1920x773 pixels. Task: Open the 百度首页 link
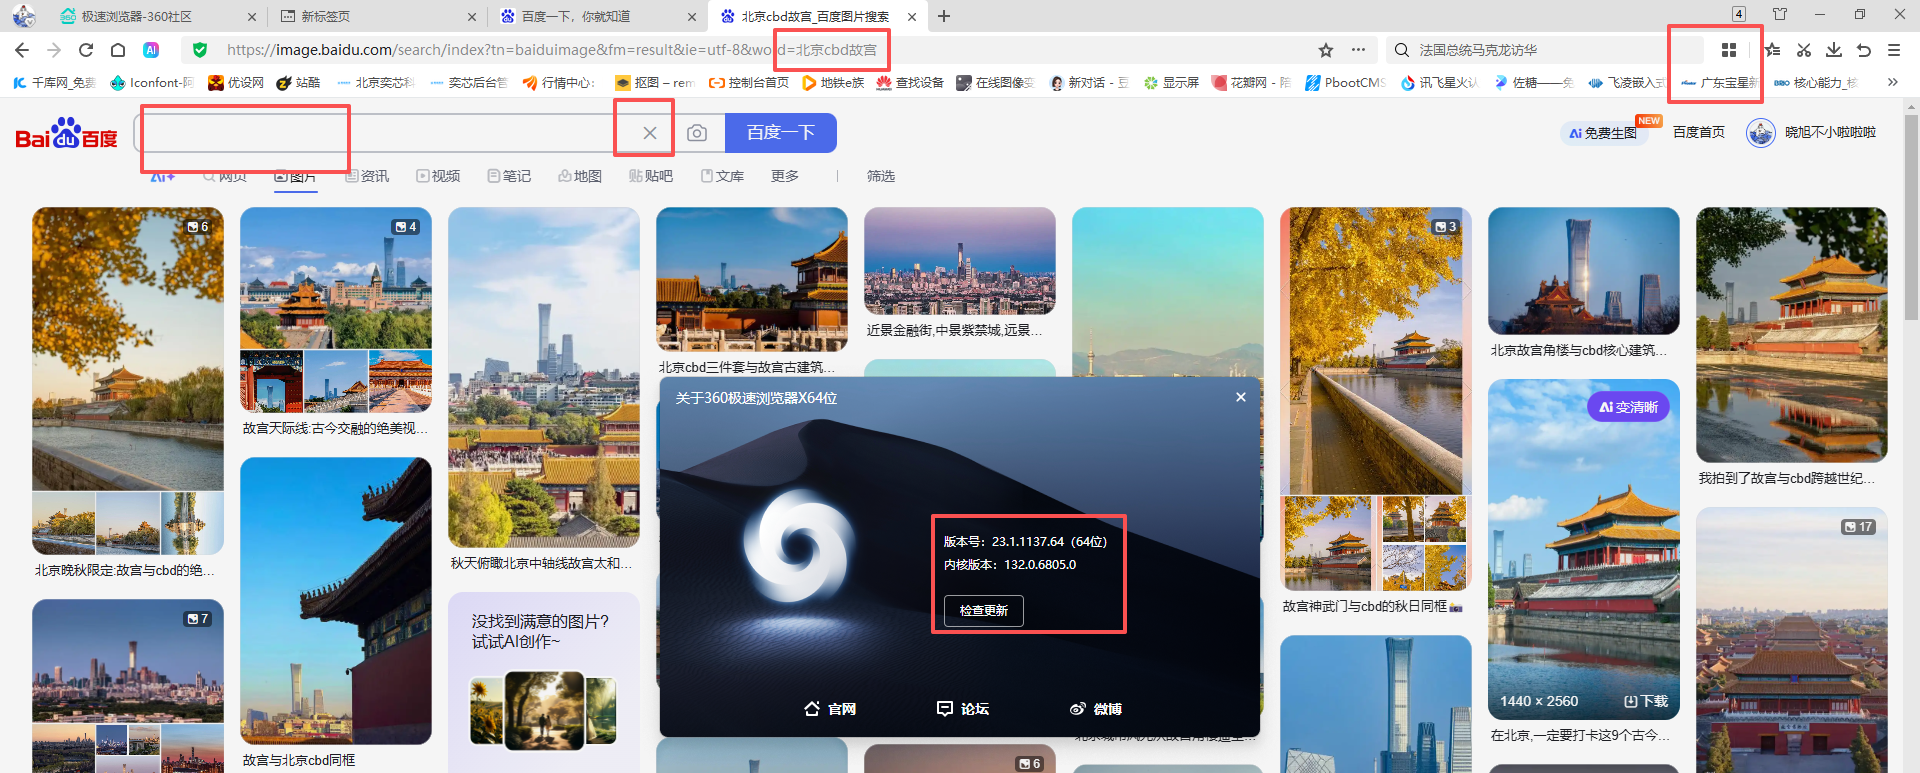1699,132
